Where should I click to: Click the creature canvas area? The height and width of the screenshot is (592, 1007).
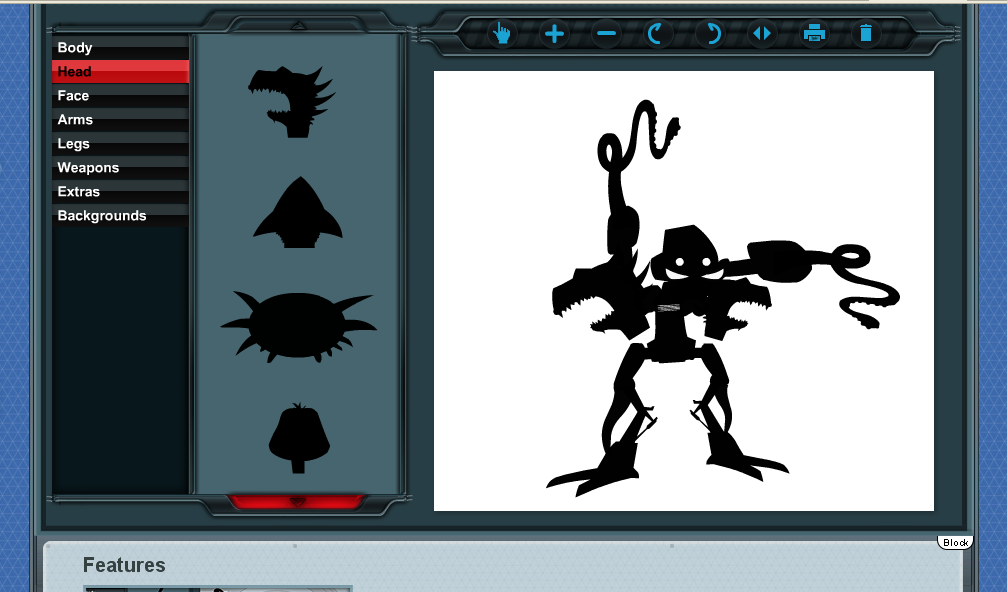click(684, 291)
